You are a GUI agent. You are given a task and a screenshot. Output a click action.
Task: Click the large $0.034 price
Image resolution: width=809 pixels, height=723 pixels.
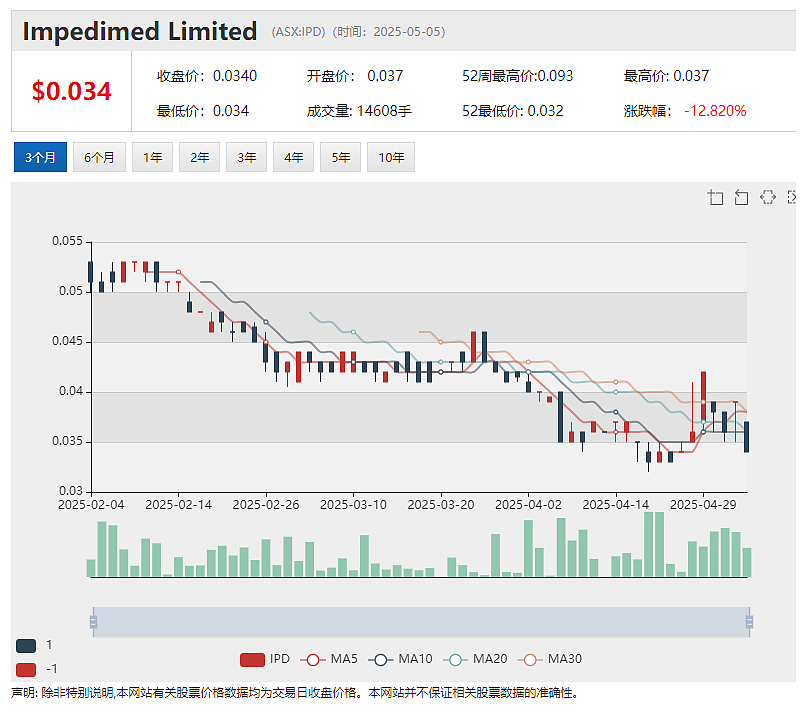pyautogui.click(x=71, y=91)
